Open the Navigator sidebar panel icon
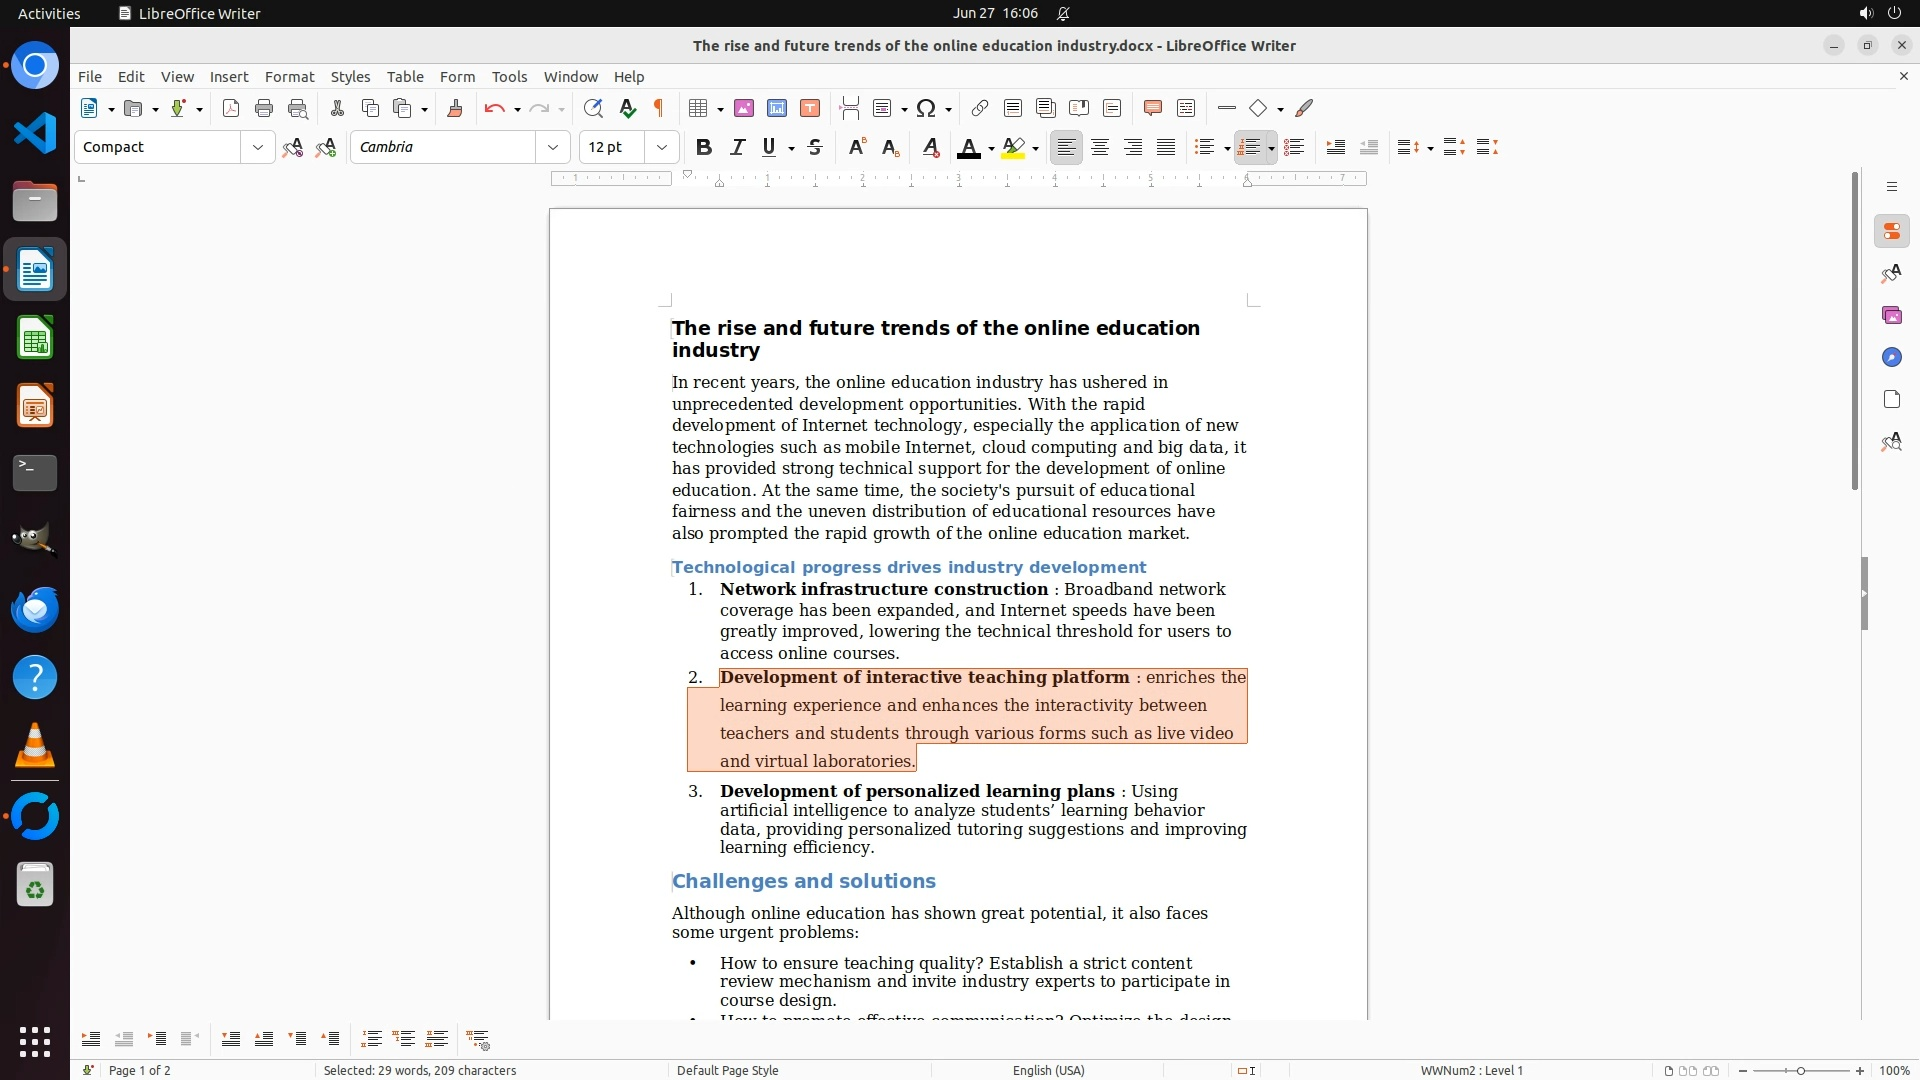 tap(1891, 357)
